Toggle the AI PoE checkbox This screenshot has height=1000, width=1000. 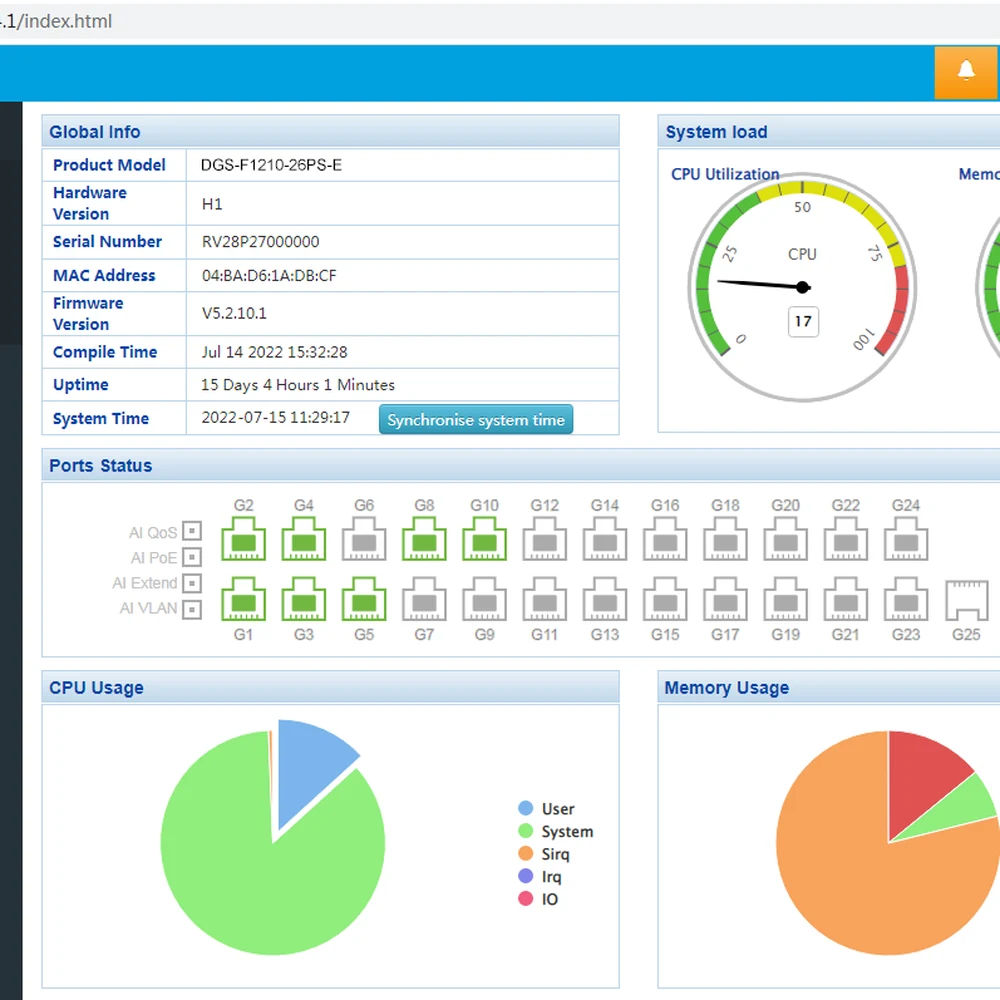point(192,557)
